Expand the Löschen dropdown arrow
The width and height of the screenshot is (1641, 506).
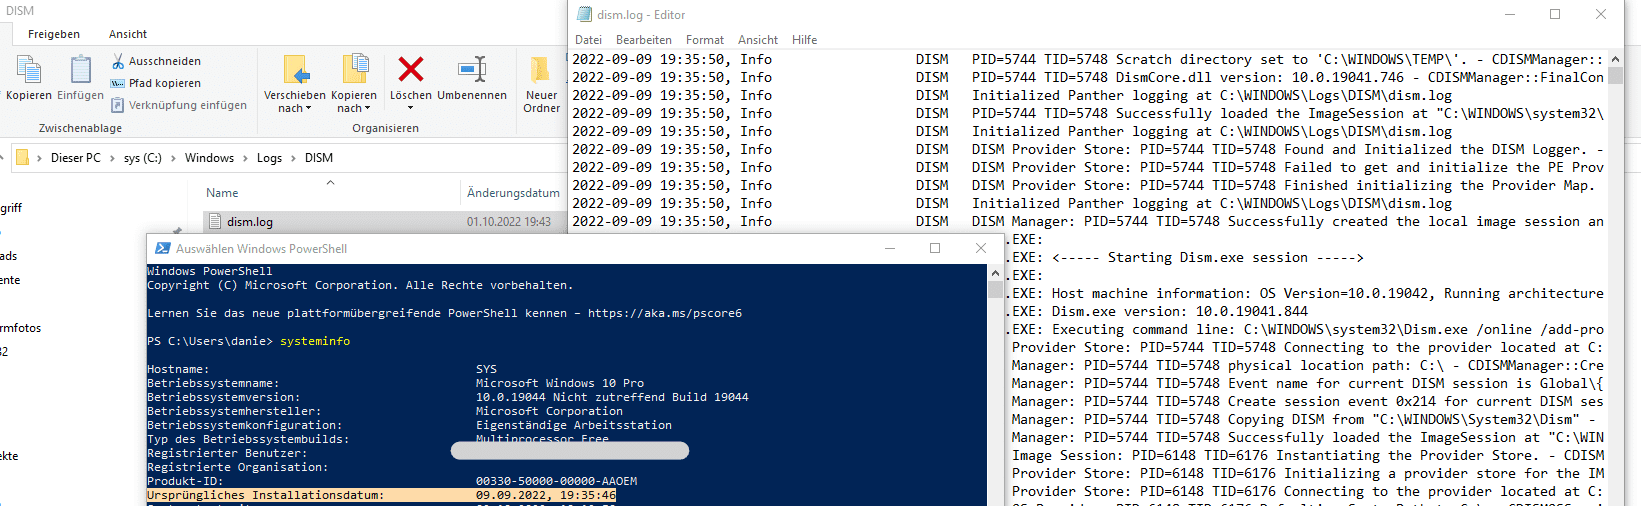410,108
